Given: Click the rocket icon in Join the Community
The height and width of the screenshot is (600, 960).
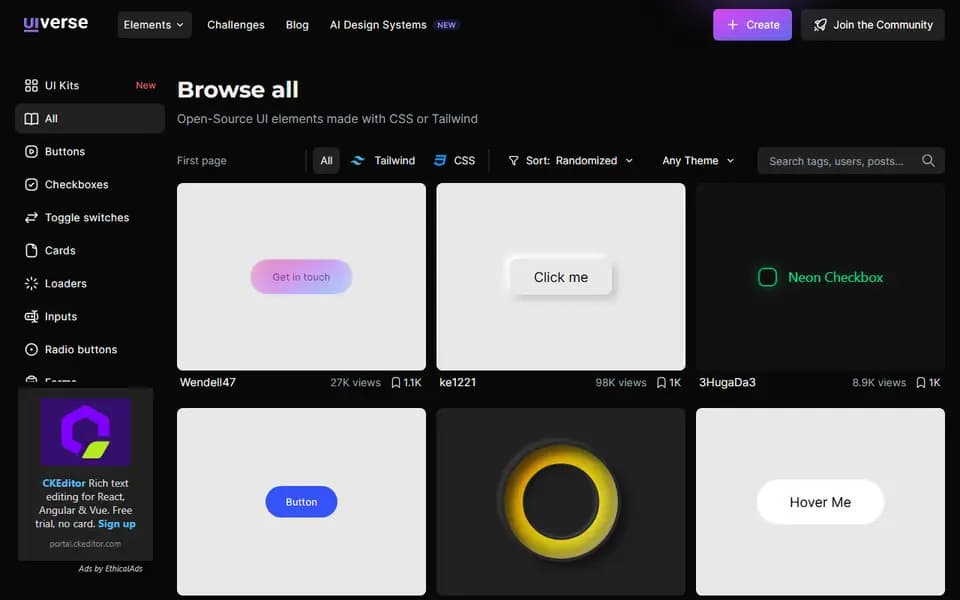Looking at the screenshot, I should point(820,25).
